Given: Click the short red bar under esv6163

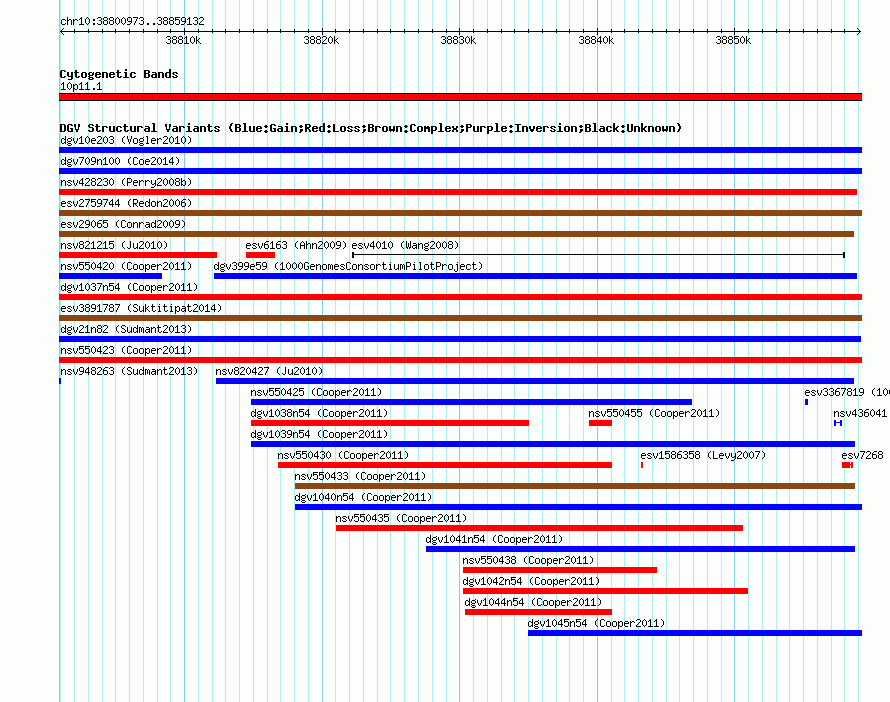Looking at the screenshot, I should pos(261,255).
